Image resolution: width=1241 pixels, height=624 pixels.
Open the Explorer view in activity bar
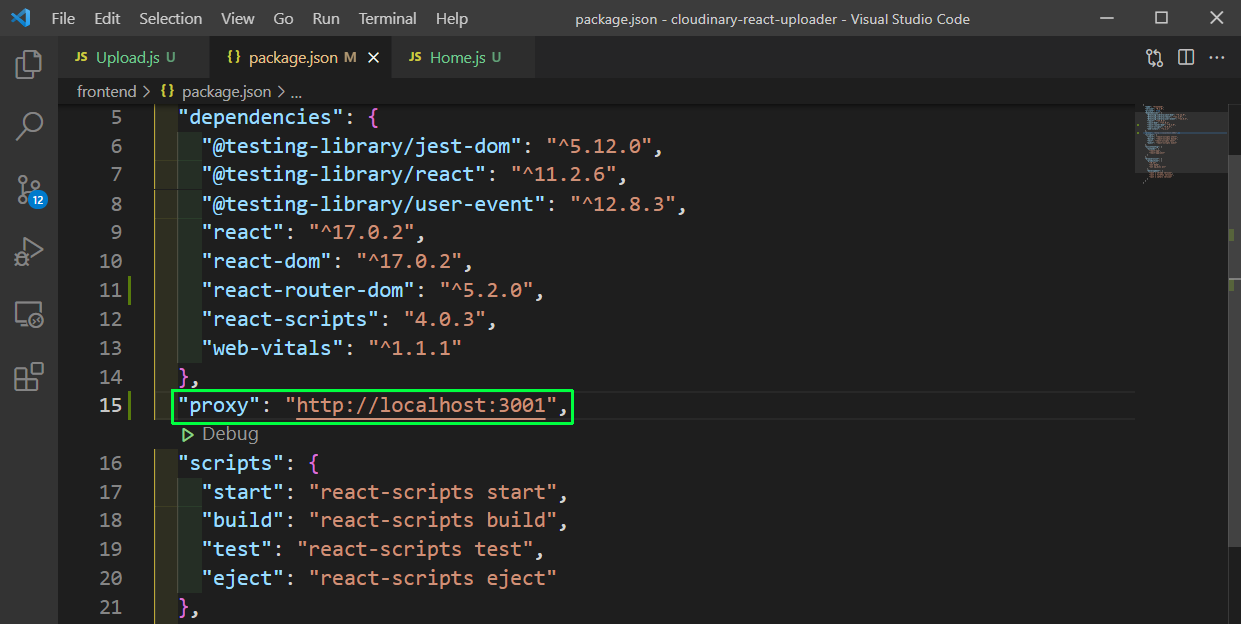pos(29,65)
